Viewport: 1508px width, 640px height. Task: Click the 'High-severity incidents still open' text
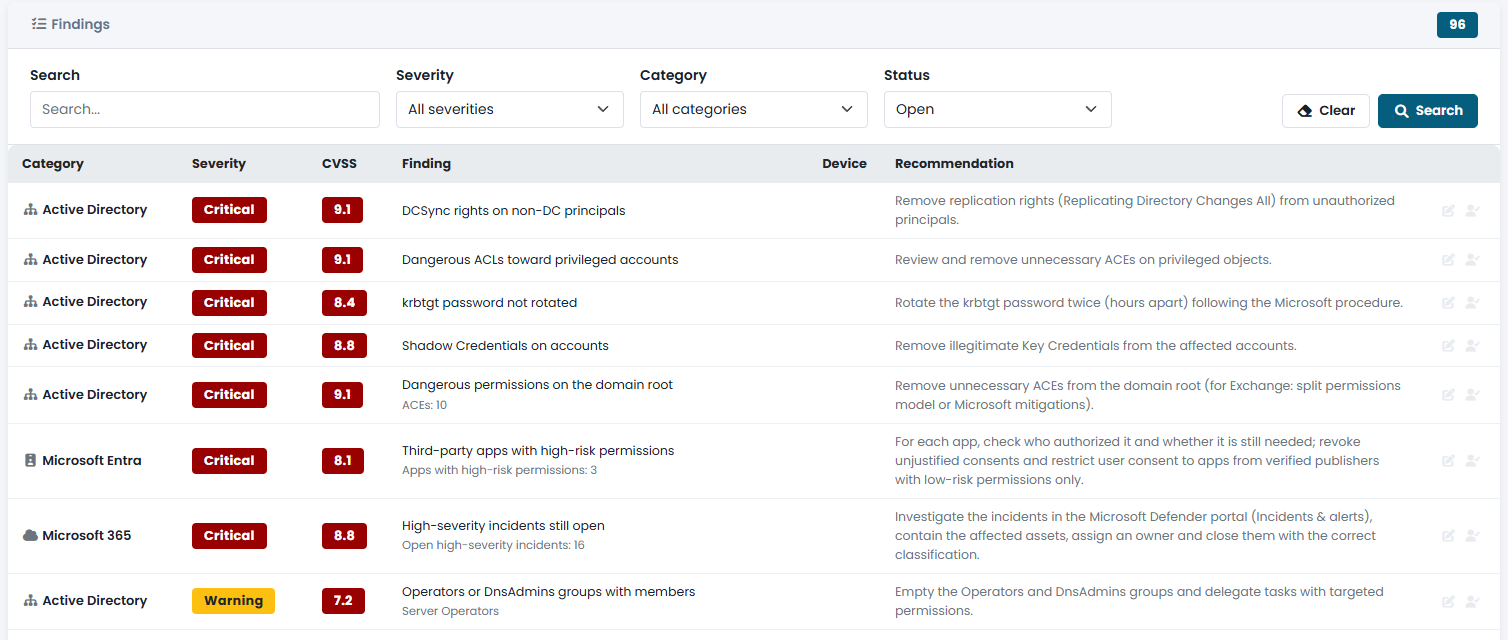503,526
